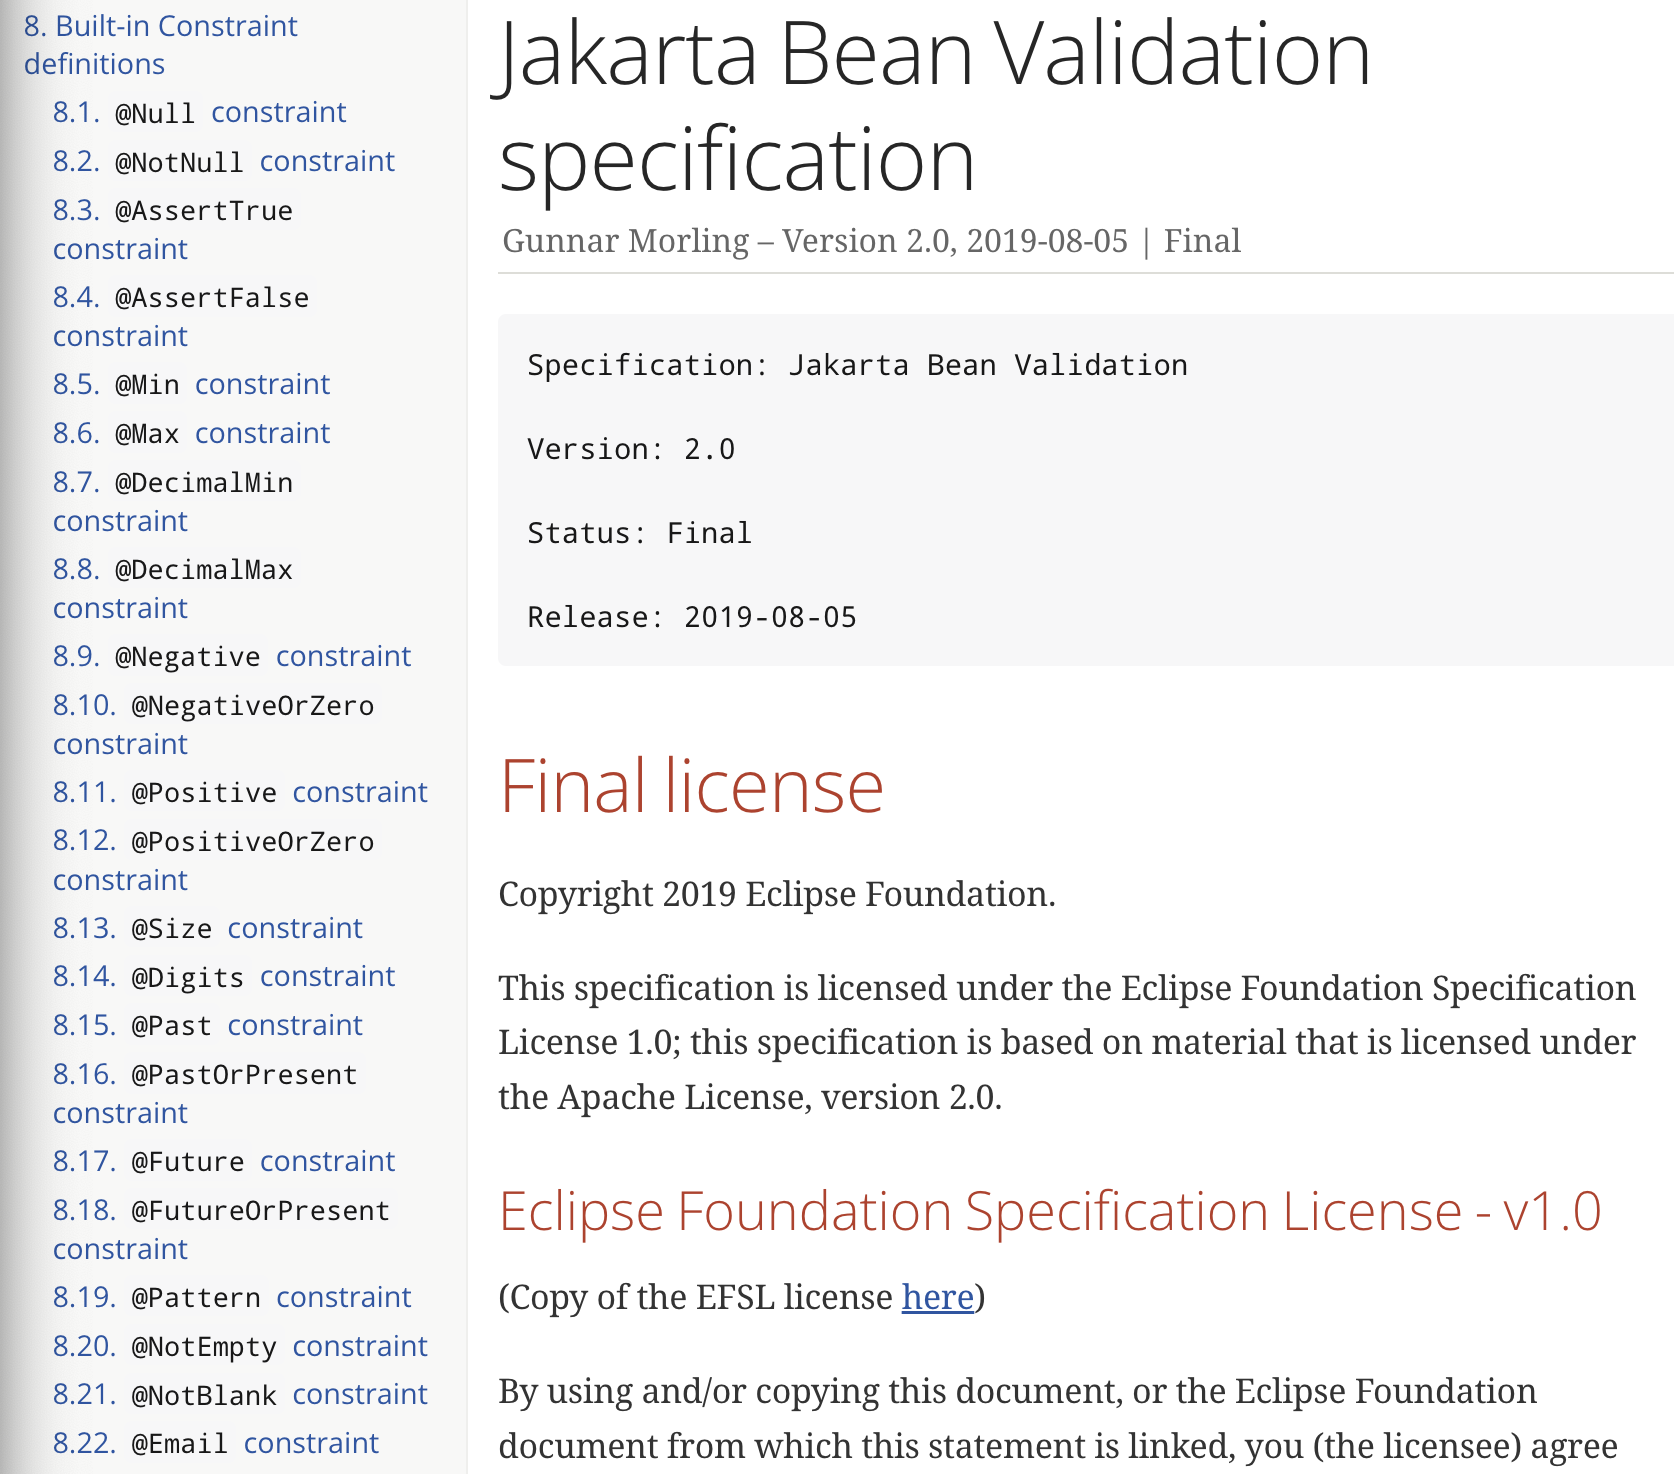
Task: Click the 'Version: 2.0' code line
Action: (631, 449)
